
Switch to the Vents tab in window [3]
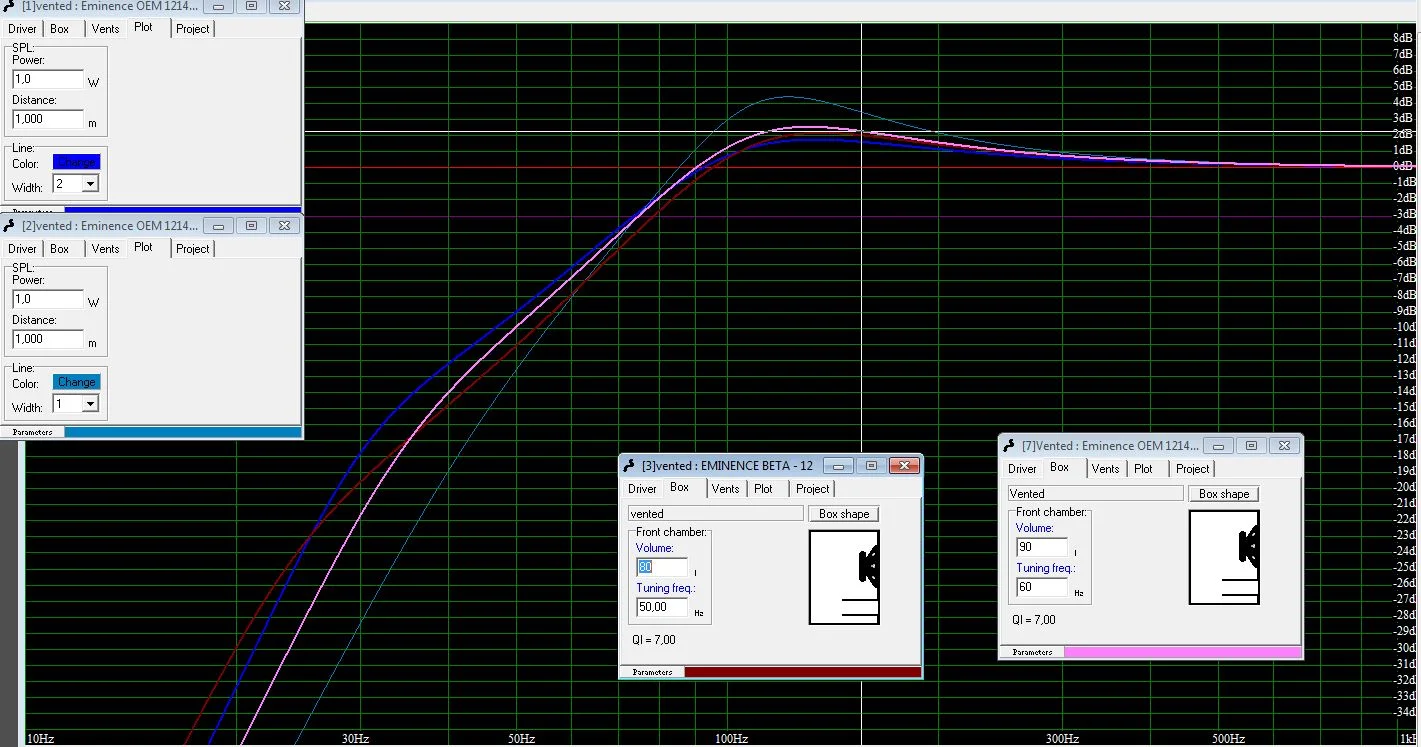point(725,489)
